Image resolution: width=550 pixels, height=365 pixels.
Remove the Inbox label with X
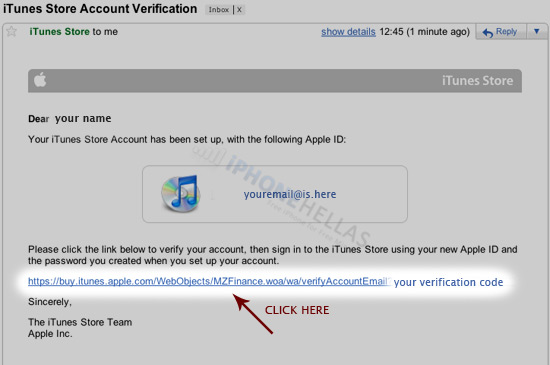pos(239,9)
